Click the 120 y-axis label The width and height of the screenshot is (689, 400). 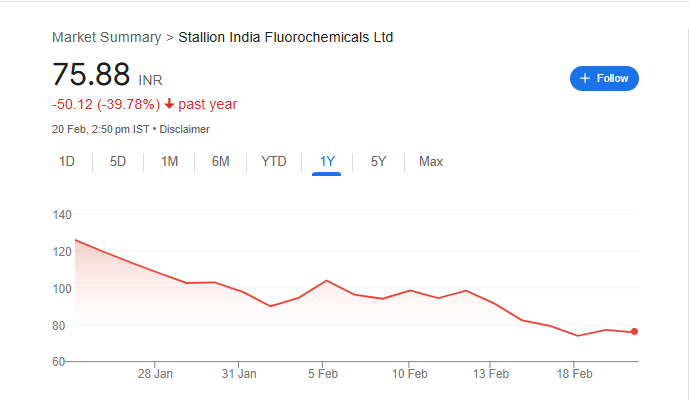click(62, 252)
